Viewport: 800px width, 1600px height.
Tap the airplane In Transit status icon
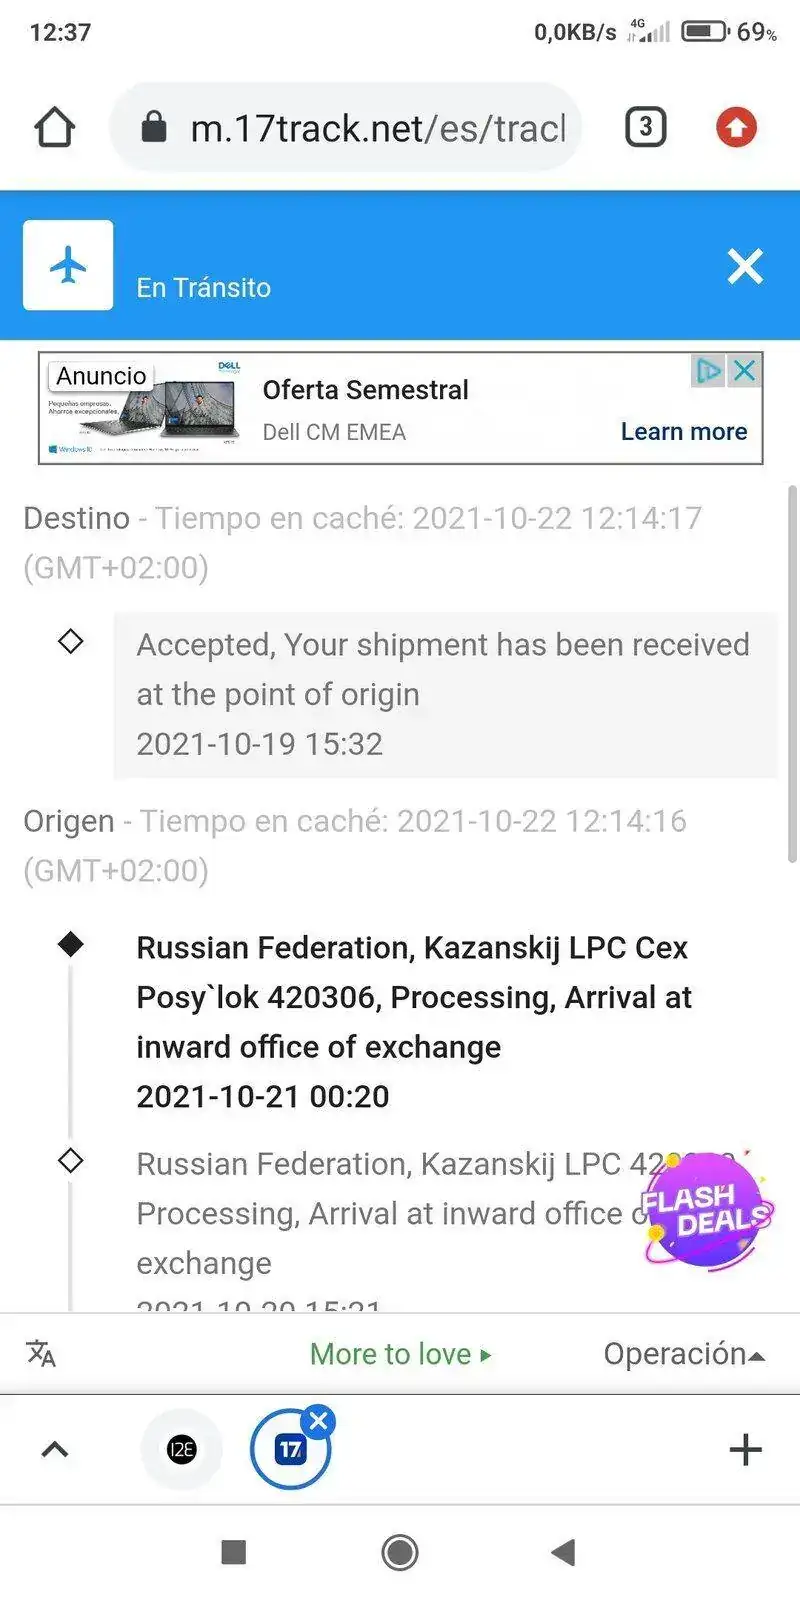(x=68, y=266)
